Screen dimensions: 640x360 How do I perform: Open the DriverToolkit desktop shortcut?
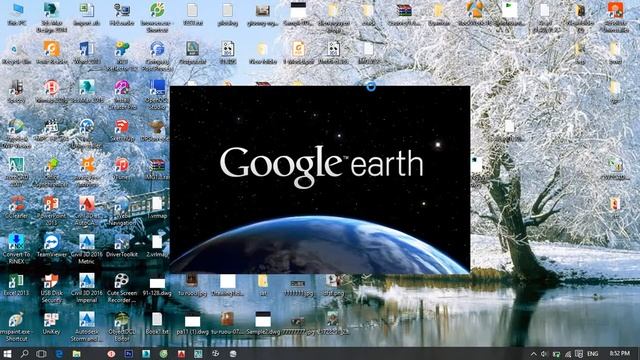(122, 246)
